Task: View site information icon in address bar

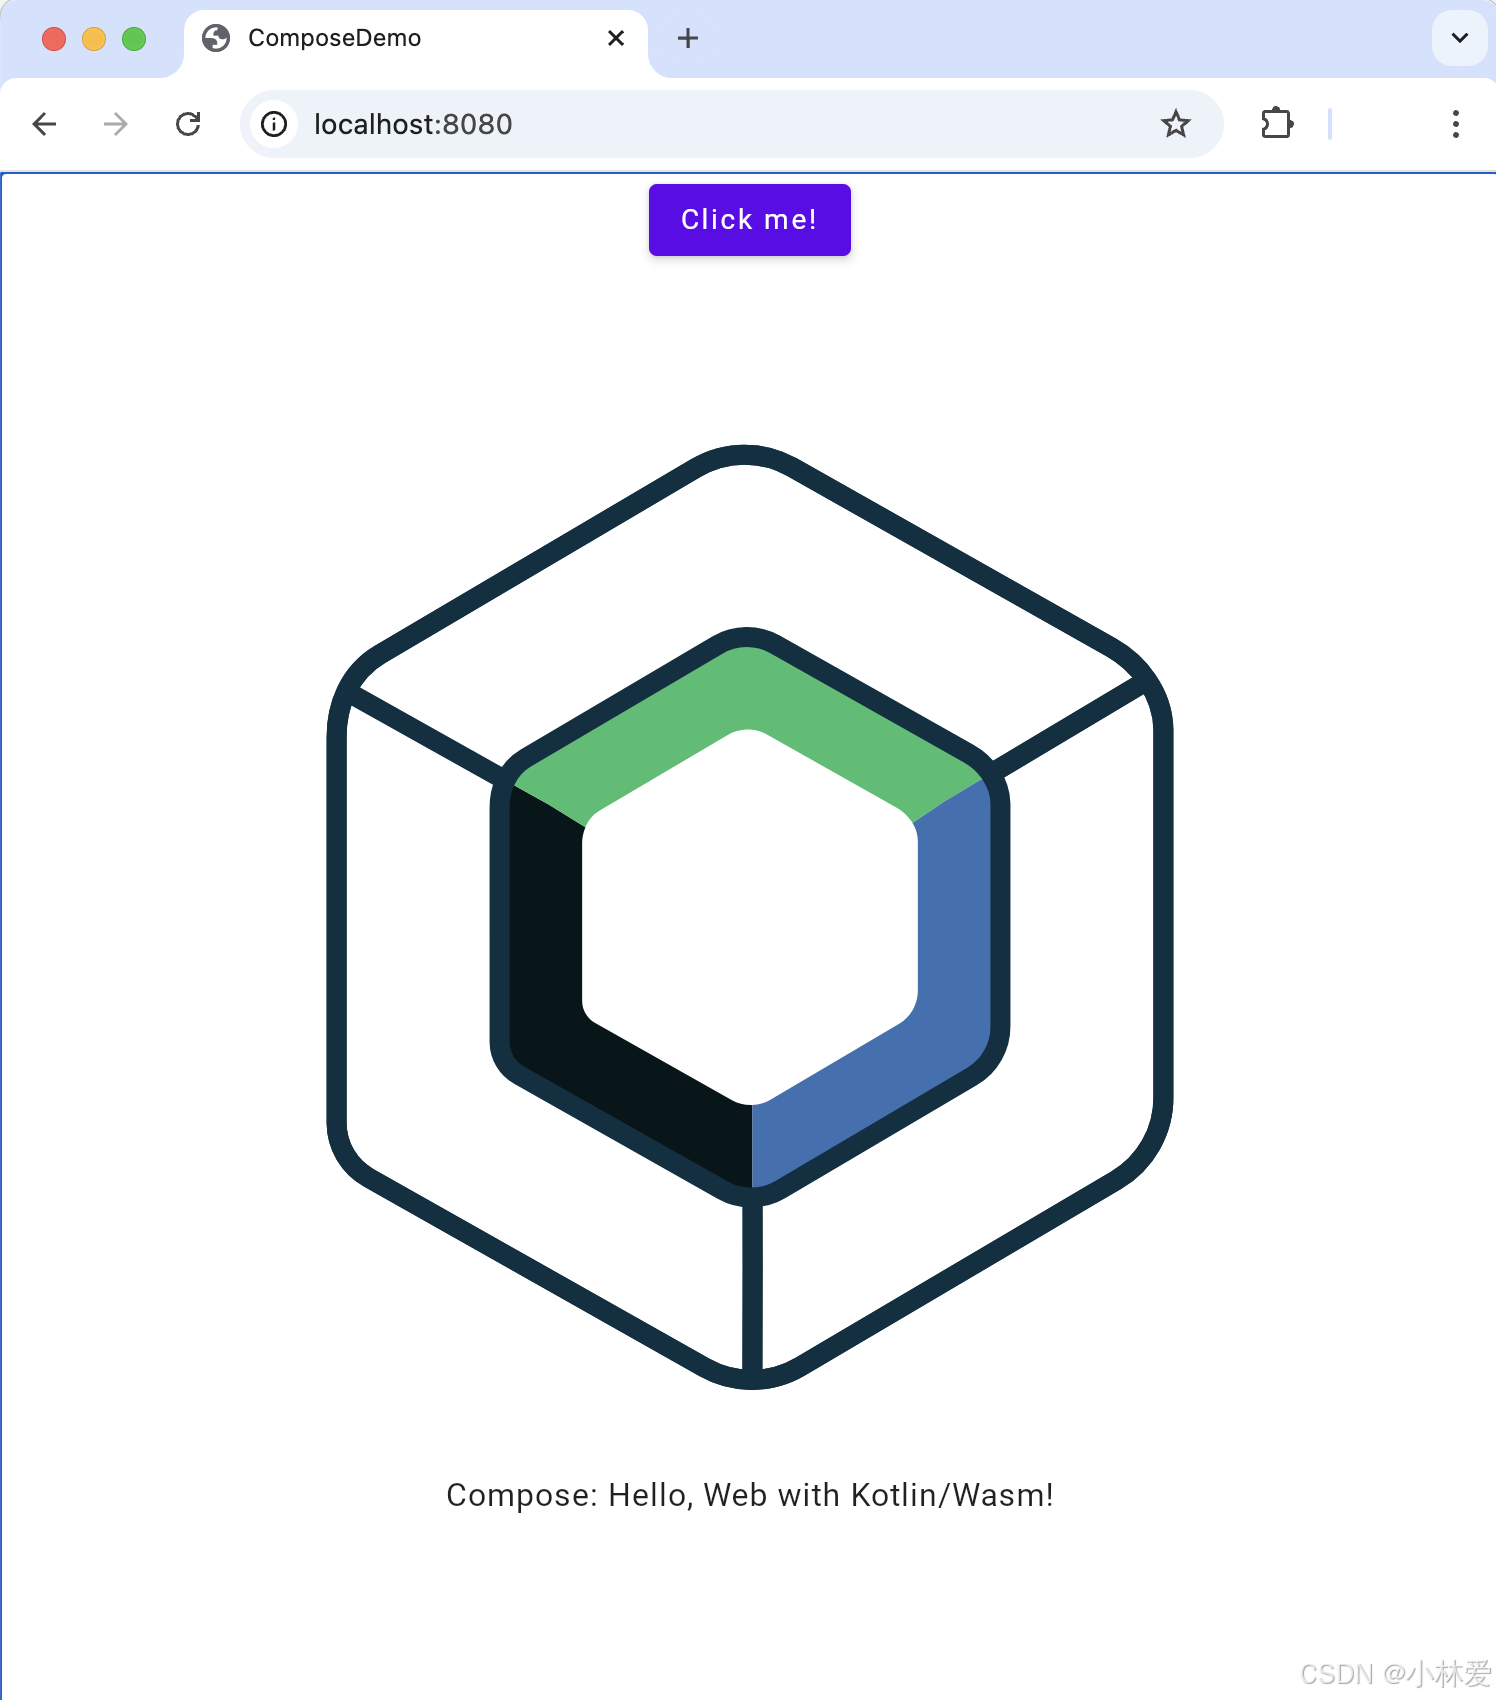Action: (274, 124)
